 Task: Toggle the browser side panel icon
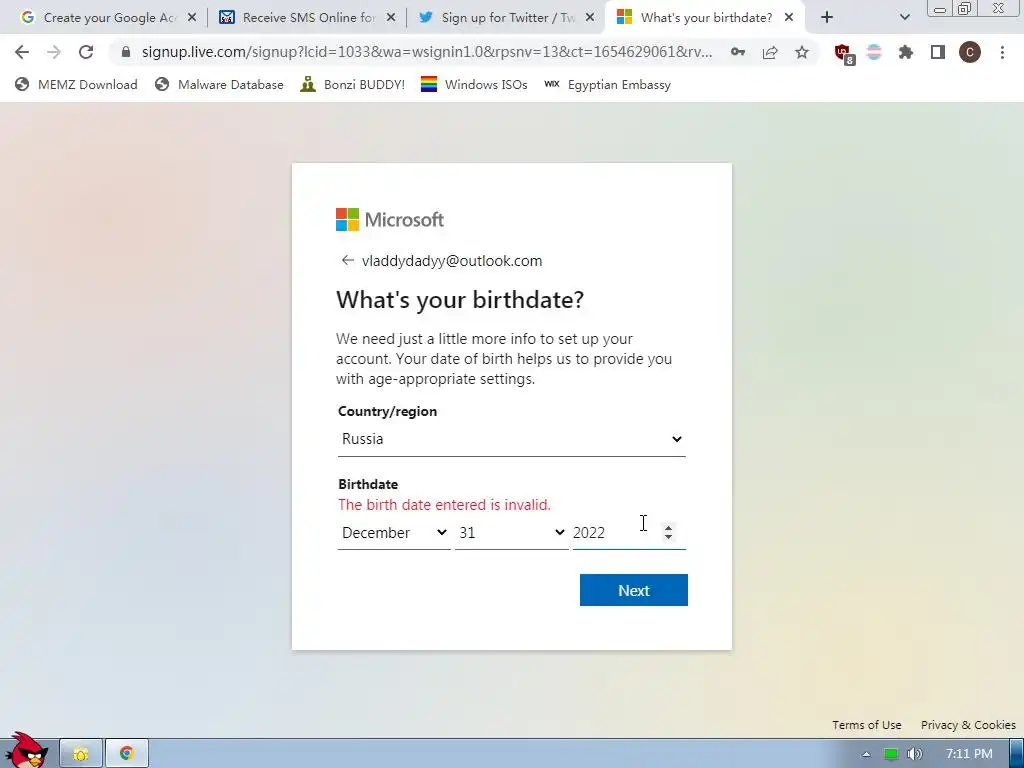click(x=938, y=52)
